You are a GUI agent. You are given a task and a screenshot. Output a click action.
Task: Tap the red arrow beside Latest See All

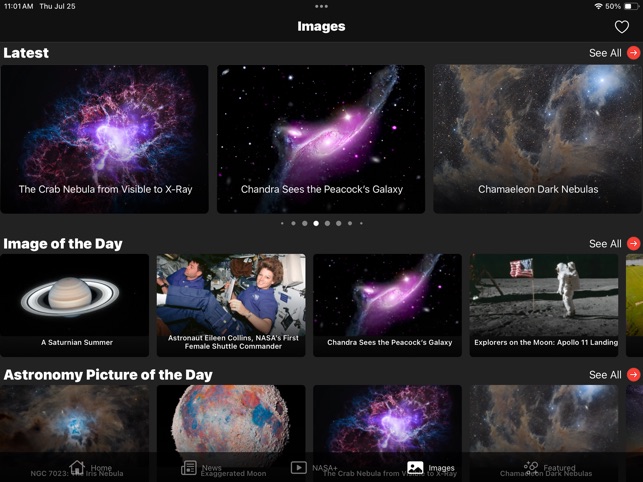[634, 53]
